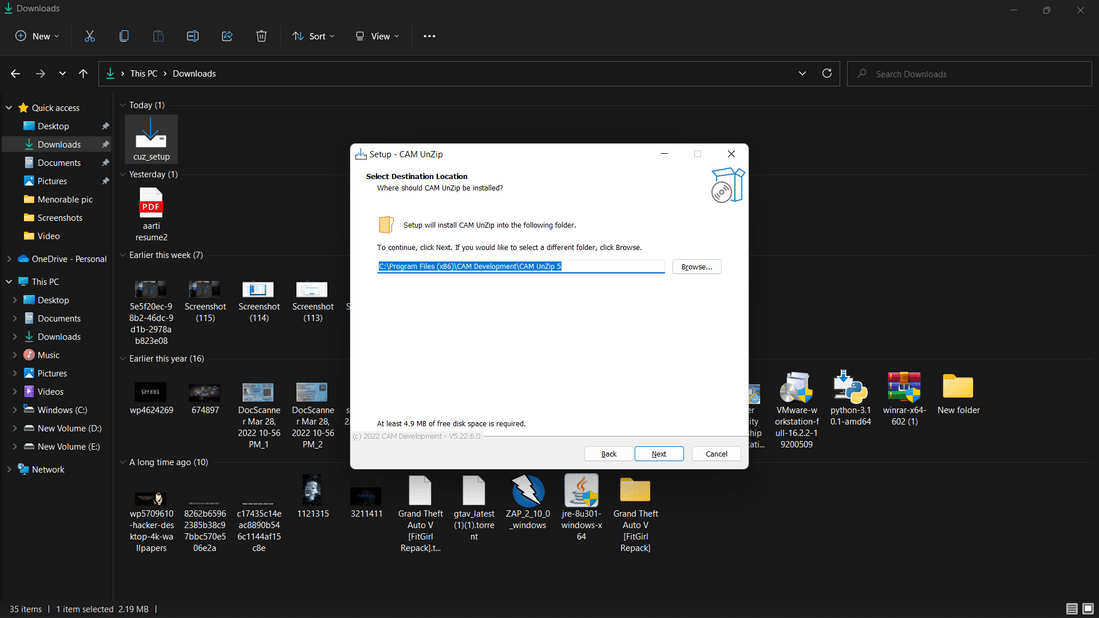
Task: Click the Cut scissors icon in toolbar
Action: point(89,36)
